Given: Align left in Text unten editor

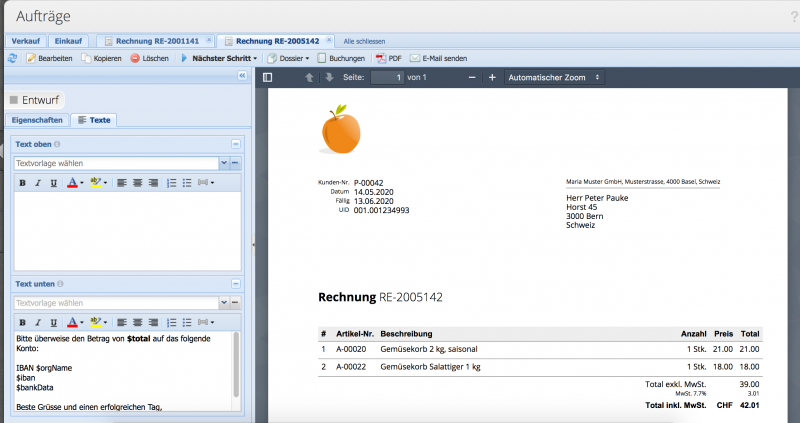Looking at the screenshot, I should (x=121, y=322).
